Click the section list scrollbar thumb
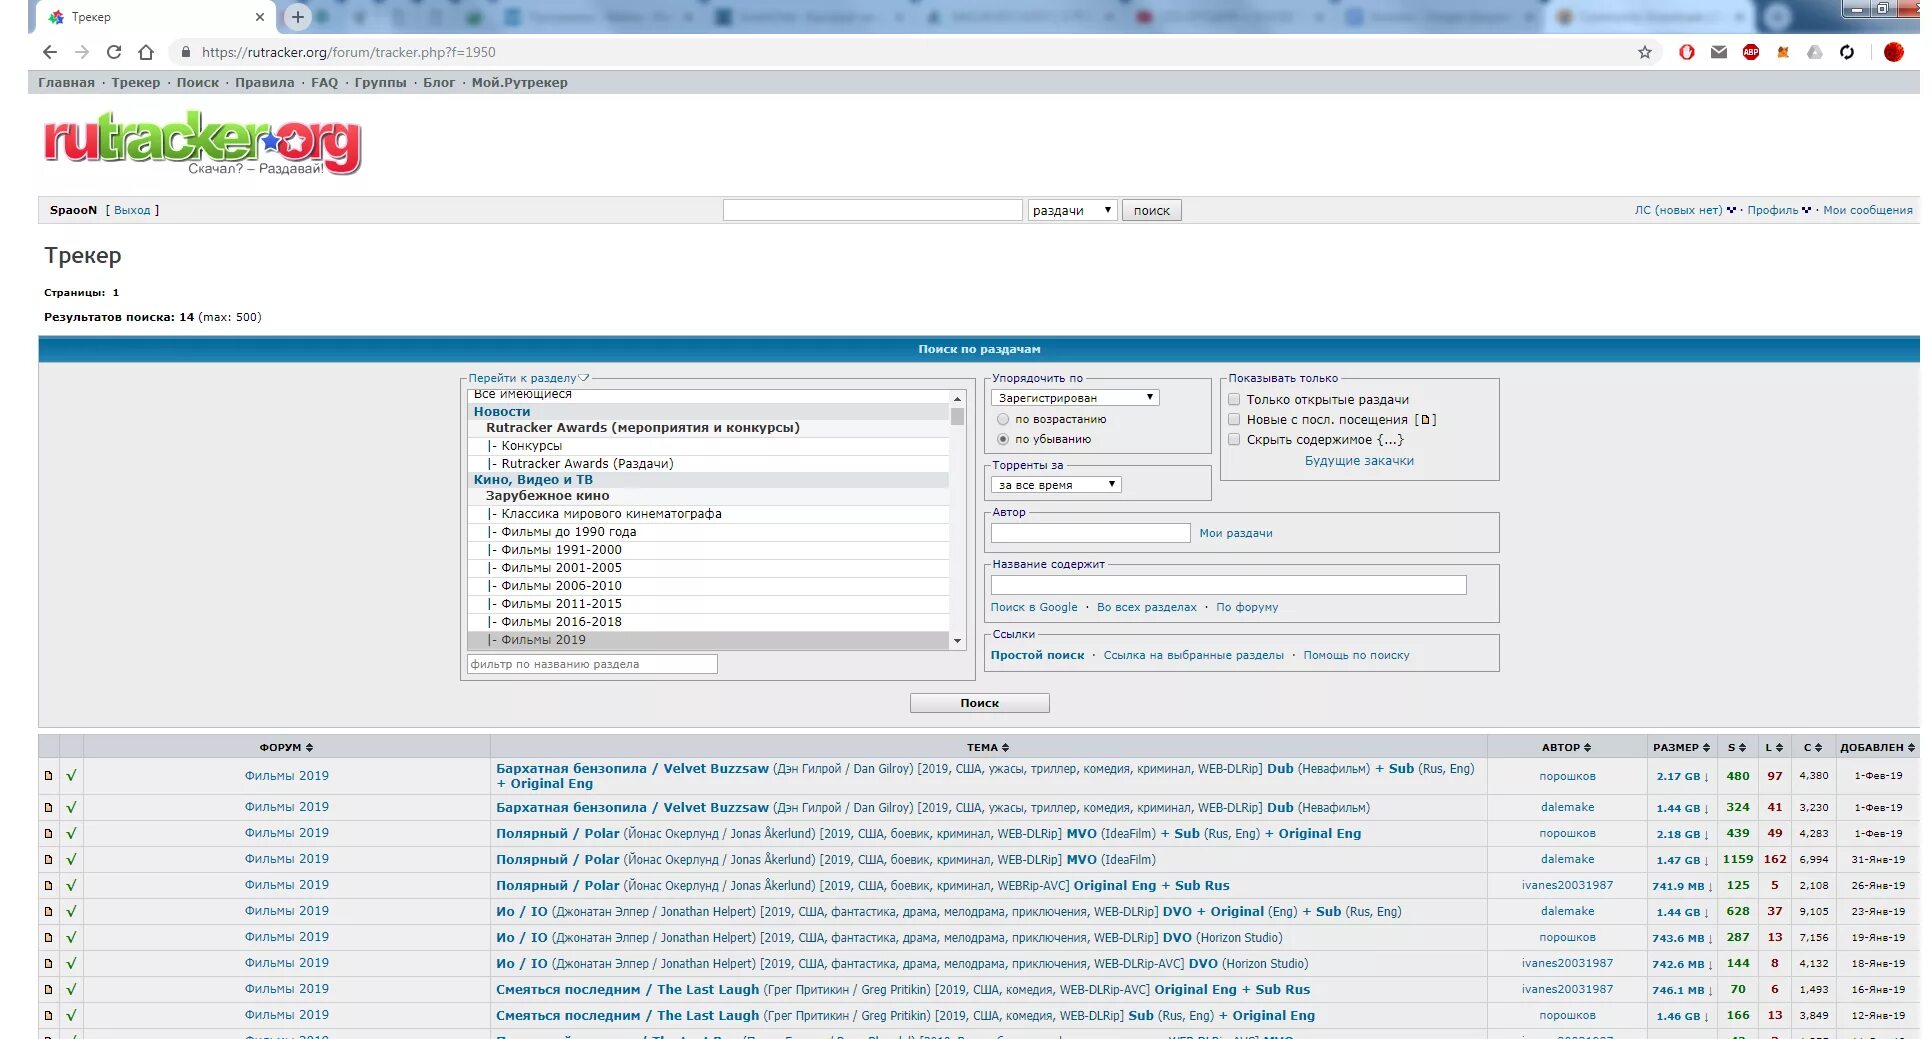The width and height of the screenshot is (1932, 1039). (x=958, y=416)
